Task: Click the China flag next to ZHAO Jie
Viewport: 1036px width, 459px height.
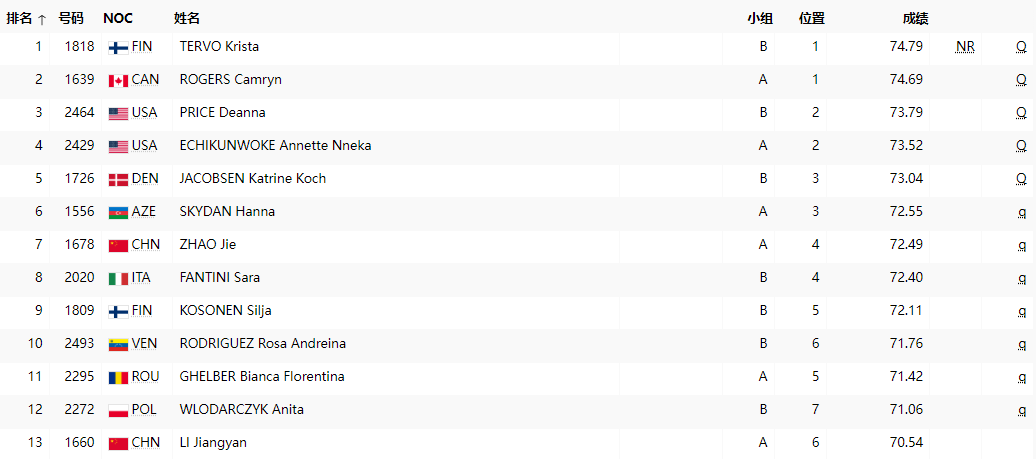Action: click(118, 245)
